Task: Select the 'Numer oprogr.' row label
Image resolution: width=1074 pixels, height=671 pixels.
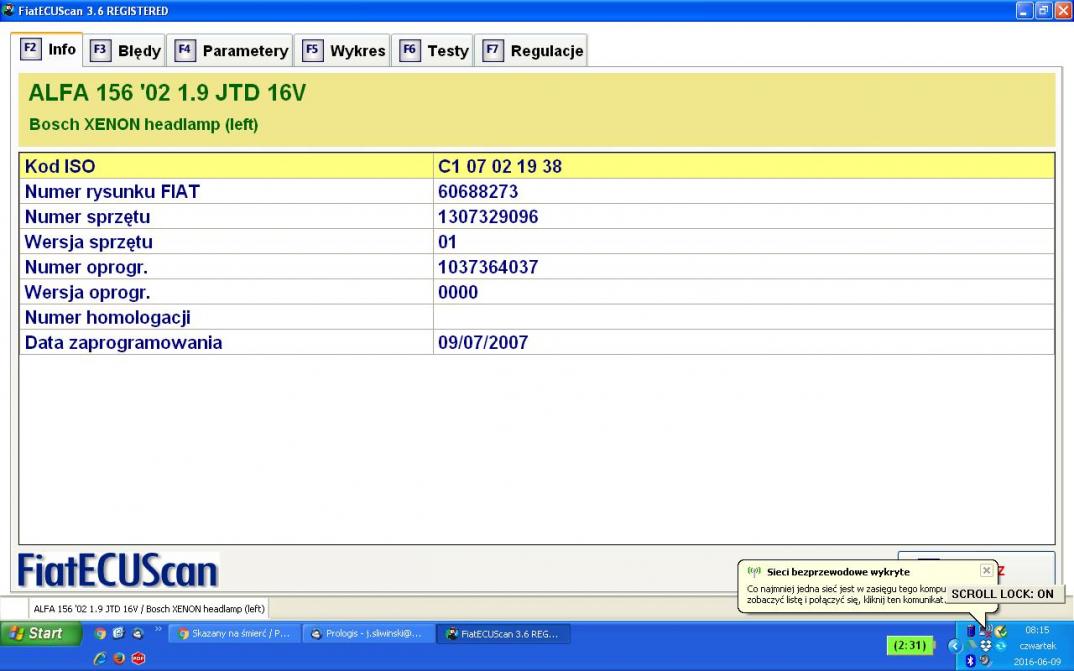Action: click(86, 268)
